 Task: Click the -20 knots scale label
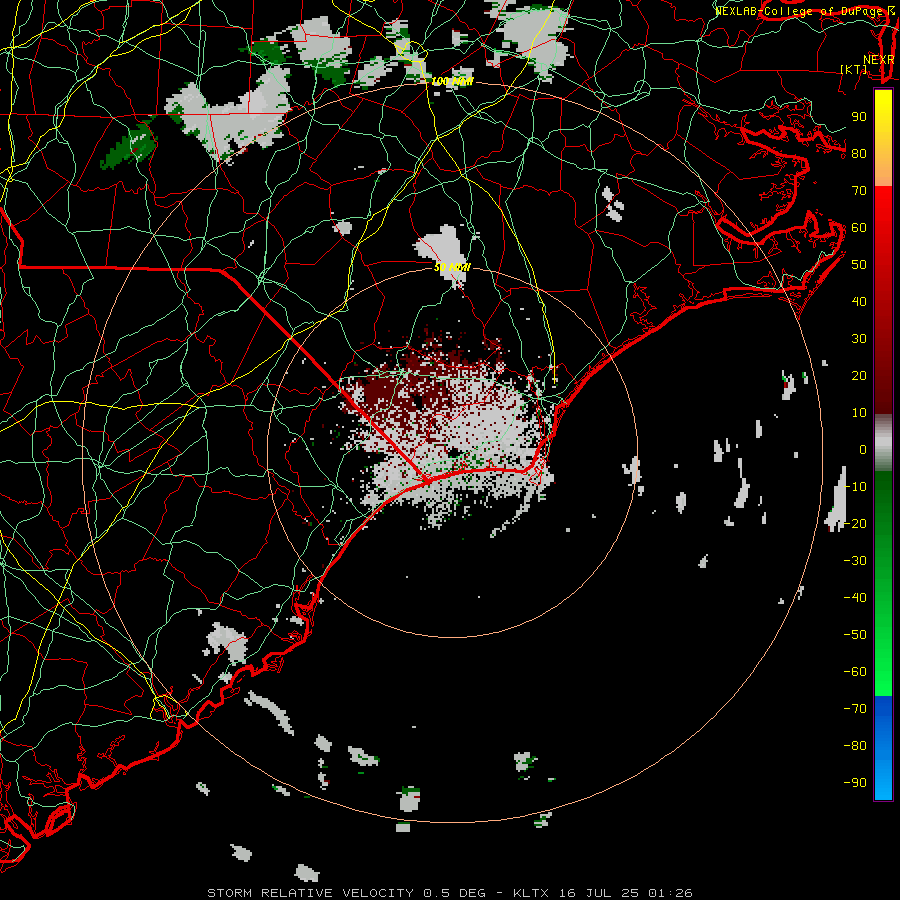(x=855, y=524)
